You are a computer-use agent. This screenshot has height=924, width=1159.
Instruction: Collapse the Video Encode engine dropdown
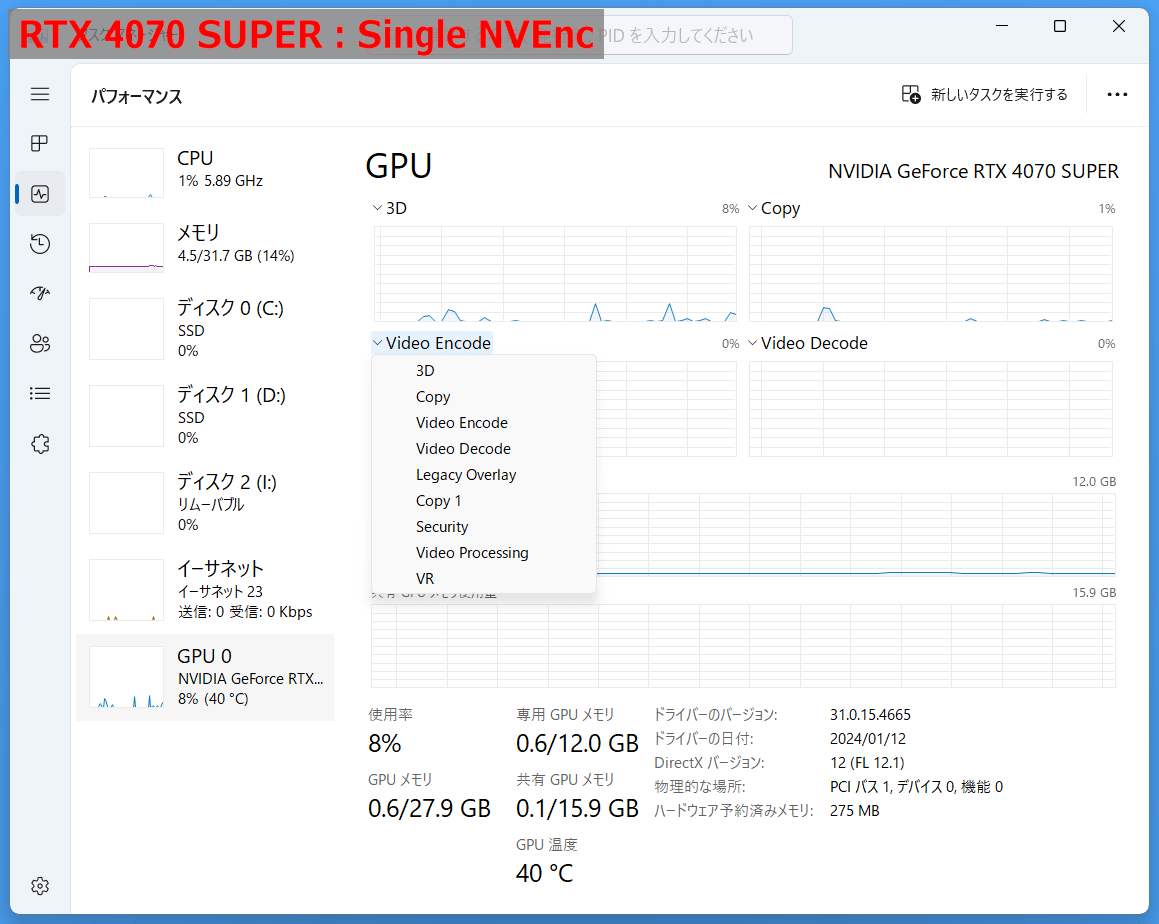point(432,343)
